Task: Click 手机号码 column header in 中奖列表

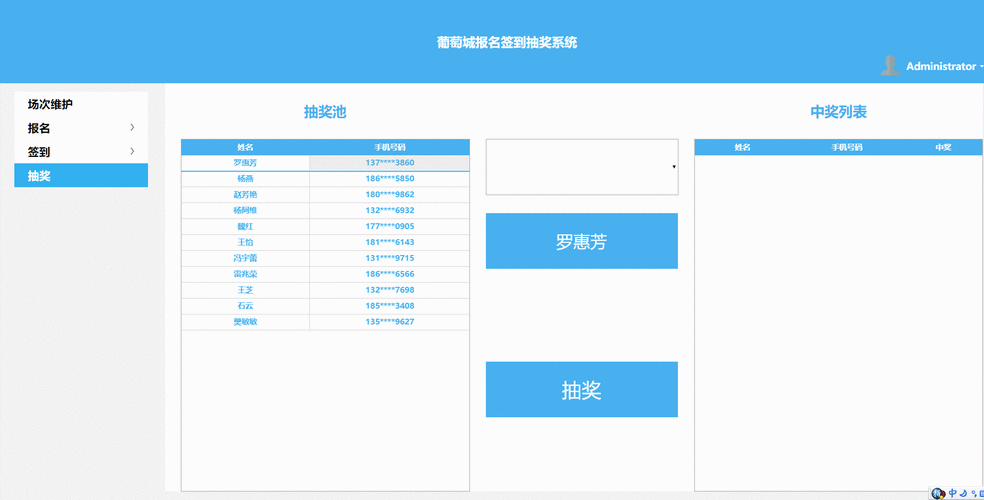Action: coord(846,147)
